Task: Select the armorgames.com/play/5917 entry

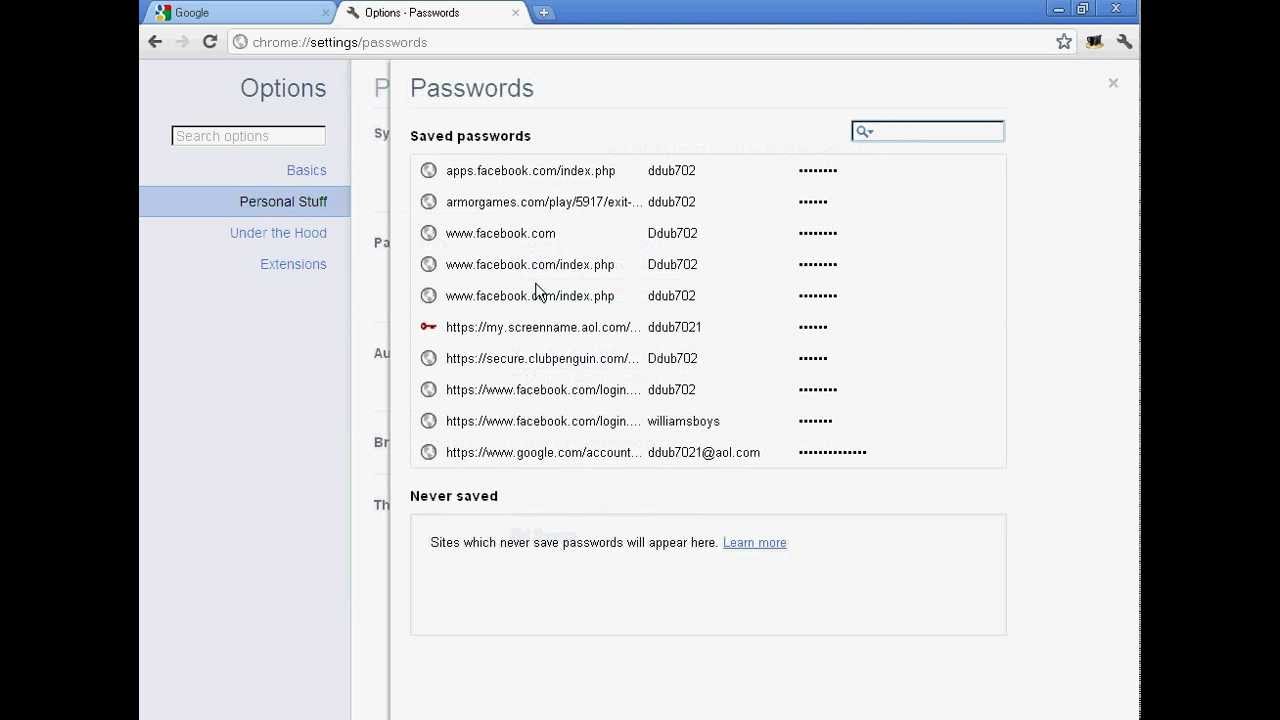Action: coord(708,202)
